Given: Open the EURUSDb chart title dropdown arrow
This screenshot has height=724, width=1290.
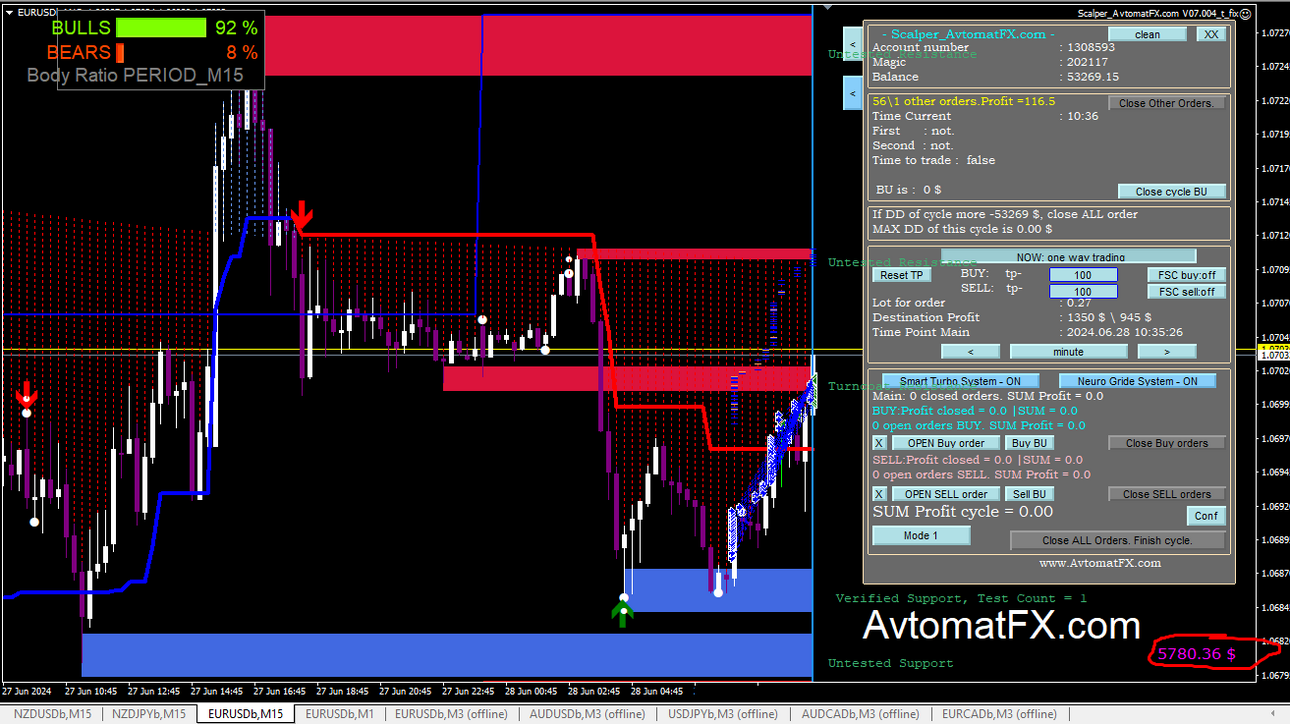Looking at the screenshot, I should pyautogui.click(x=9, y=13).
